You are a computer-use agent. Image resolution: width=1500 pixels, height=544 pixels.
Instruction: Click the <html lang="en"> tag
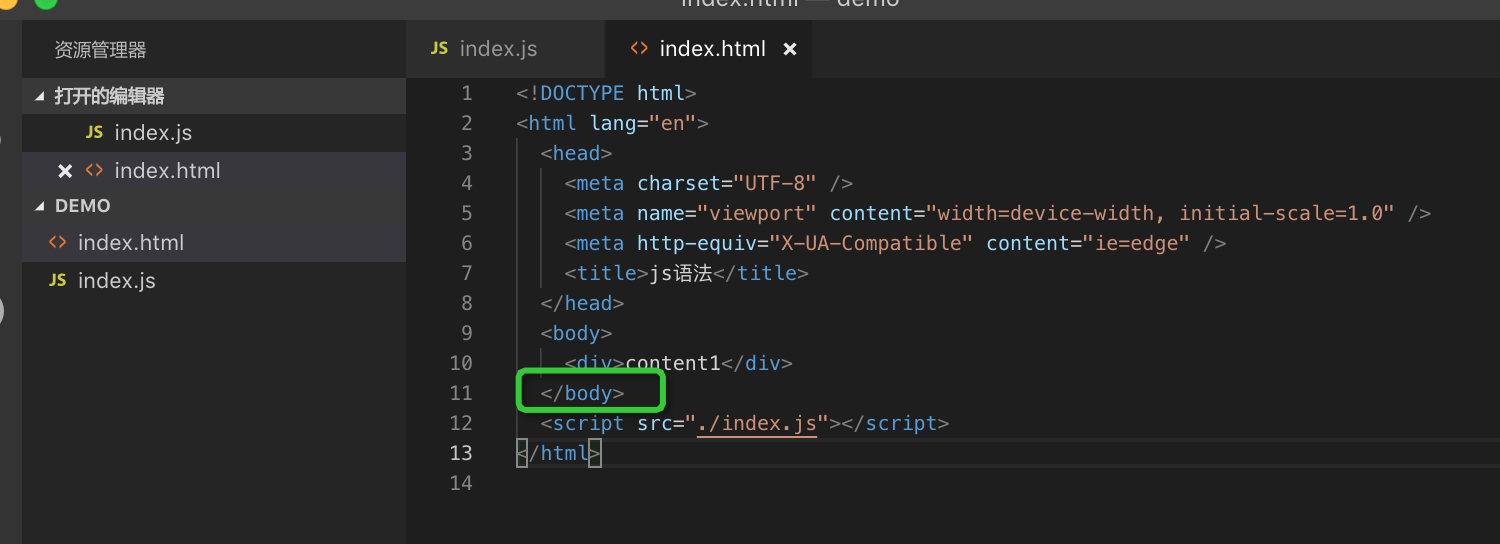612,123
